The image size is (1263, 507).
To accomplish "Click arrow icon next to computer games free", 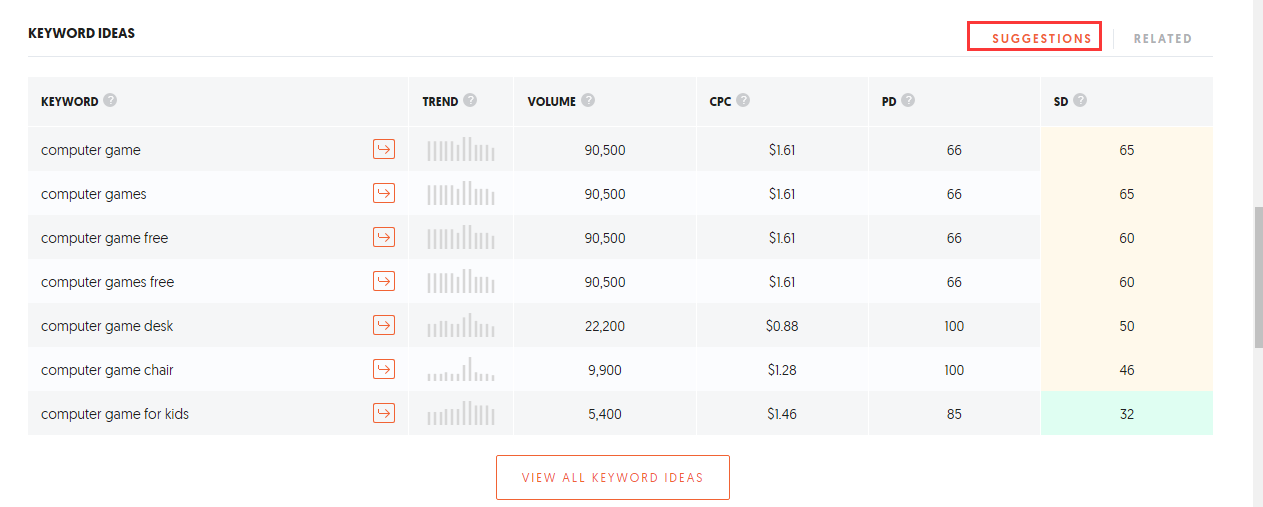I will pyautogui.click(x=384, y=281).
